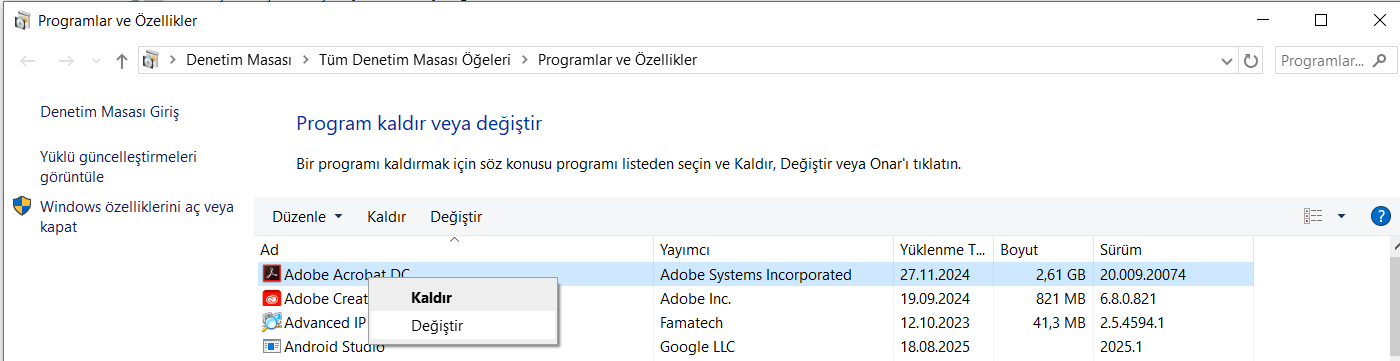Go up one folder level arrow
1400x361 pixels.
121,61
